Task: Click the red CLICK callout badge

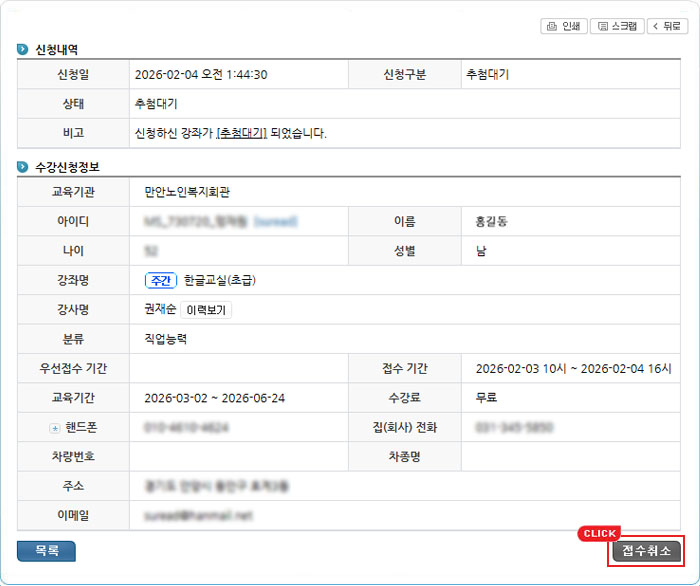Action: tap(599, 533)
